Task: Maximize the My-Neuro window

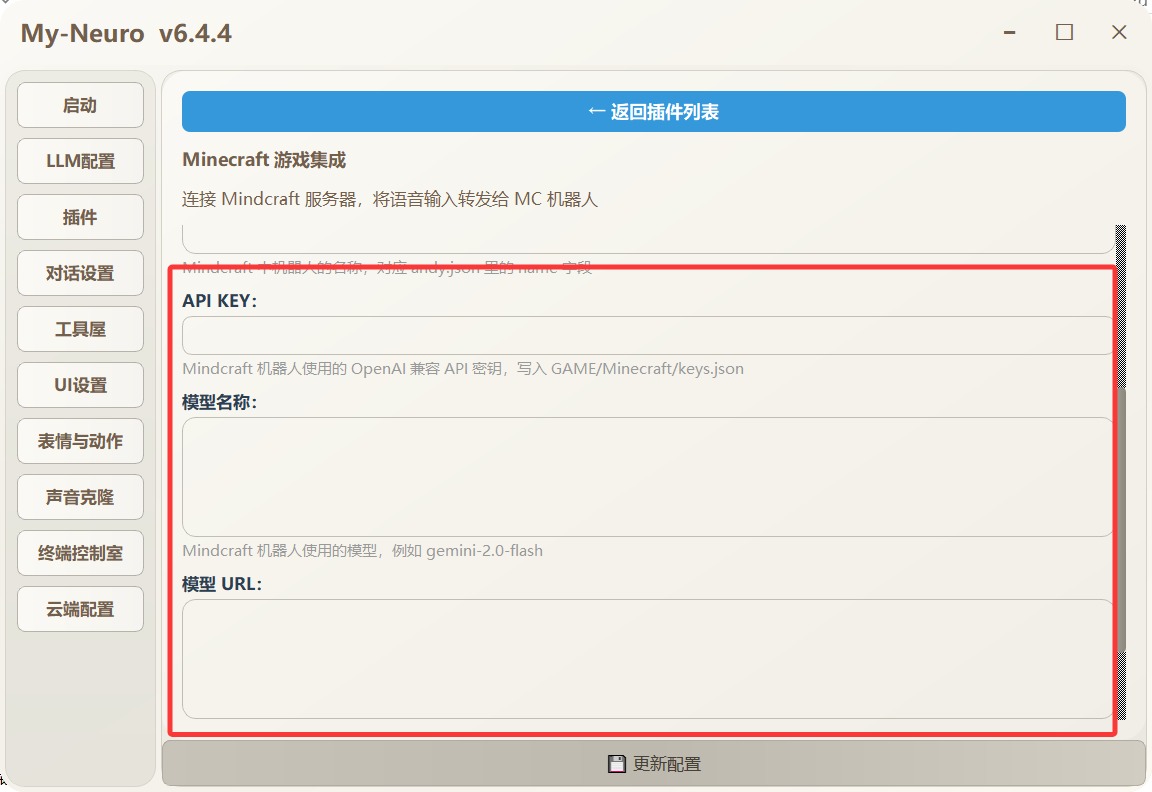Action: (1064, 33)
